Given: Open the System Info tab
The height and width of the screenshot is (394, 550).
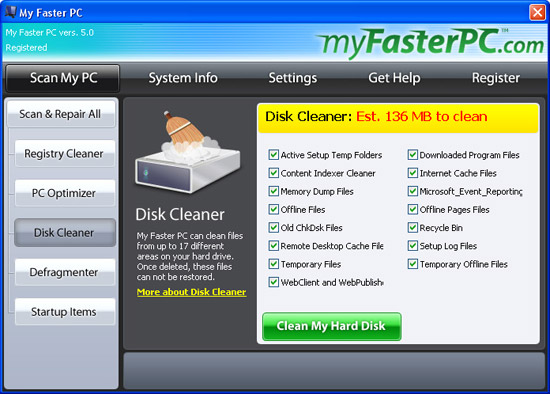Looking at the screenshot, I should [x=183, y=78].
